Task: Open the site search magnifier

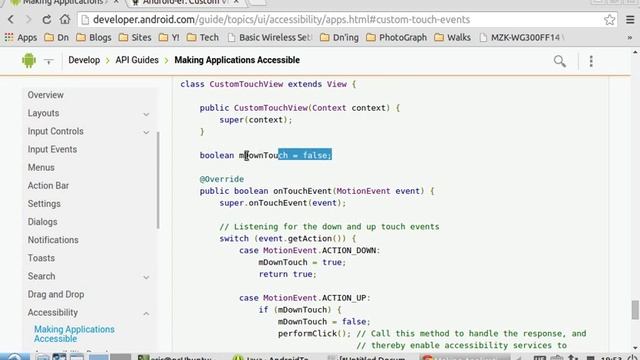Action: [x=560, y=61]
